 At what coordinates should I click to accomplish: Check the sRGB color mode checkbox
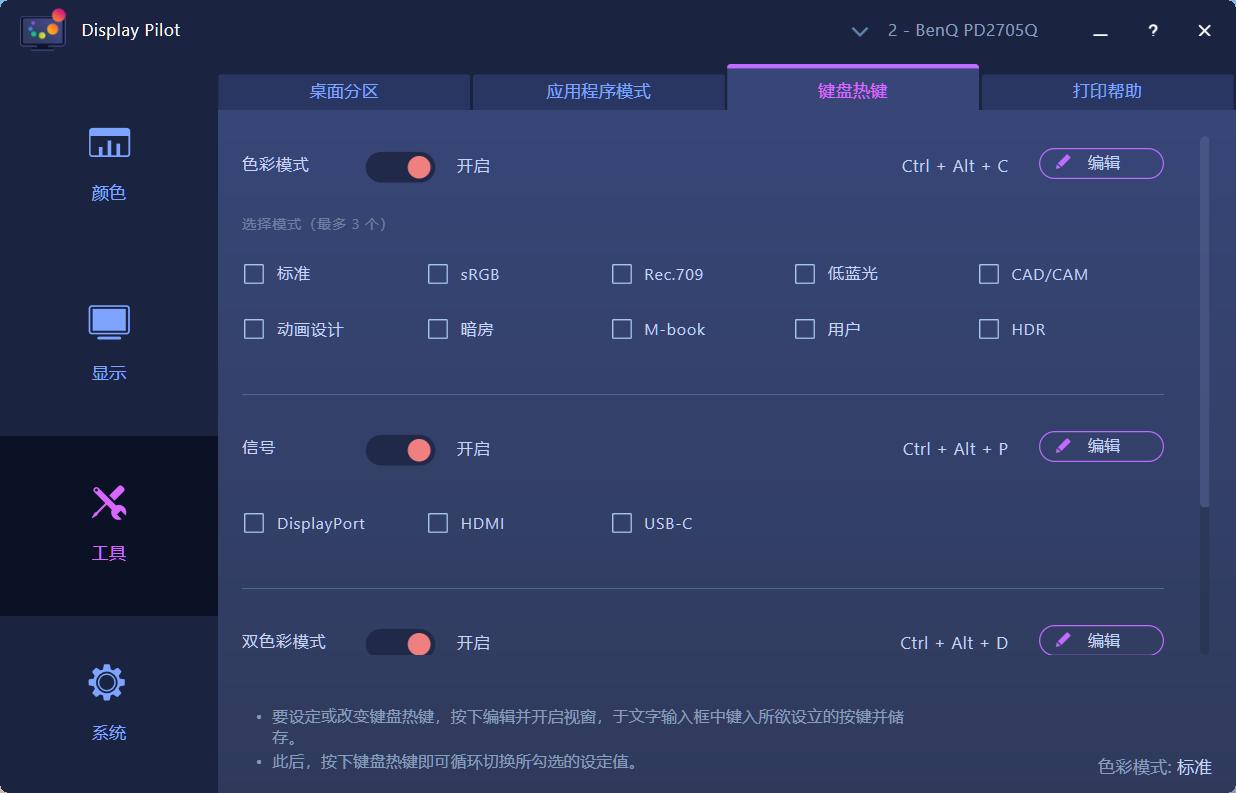coord(437,273)
